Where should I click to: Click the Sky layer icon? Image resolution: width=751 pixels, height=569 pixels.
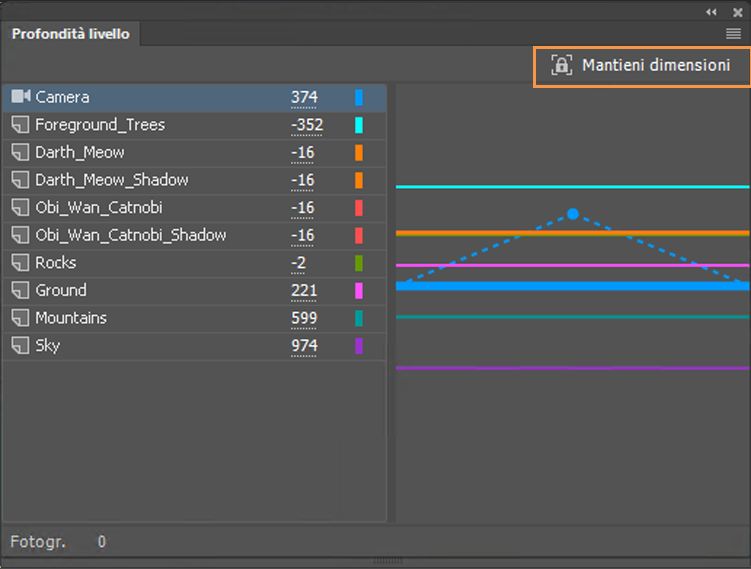[20, 346]
